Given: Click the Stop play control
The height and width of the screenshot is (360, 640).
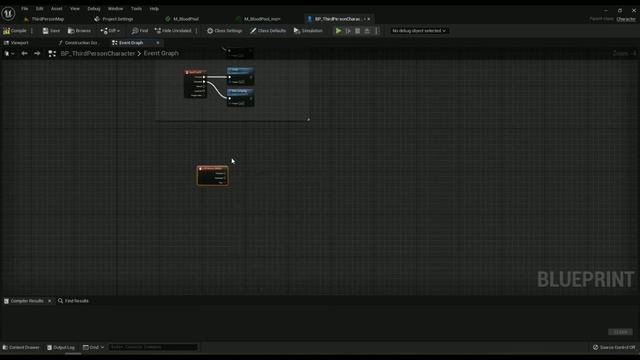Looking at the screenshot, I should click(358, 31).
